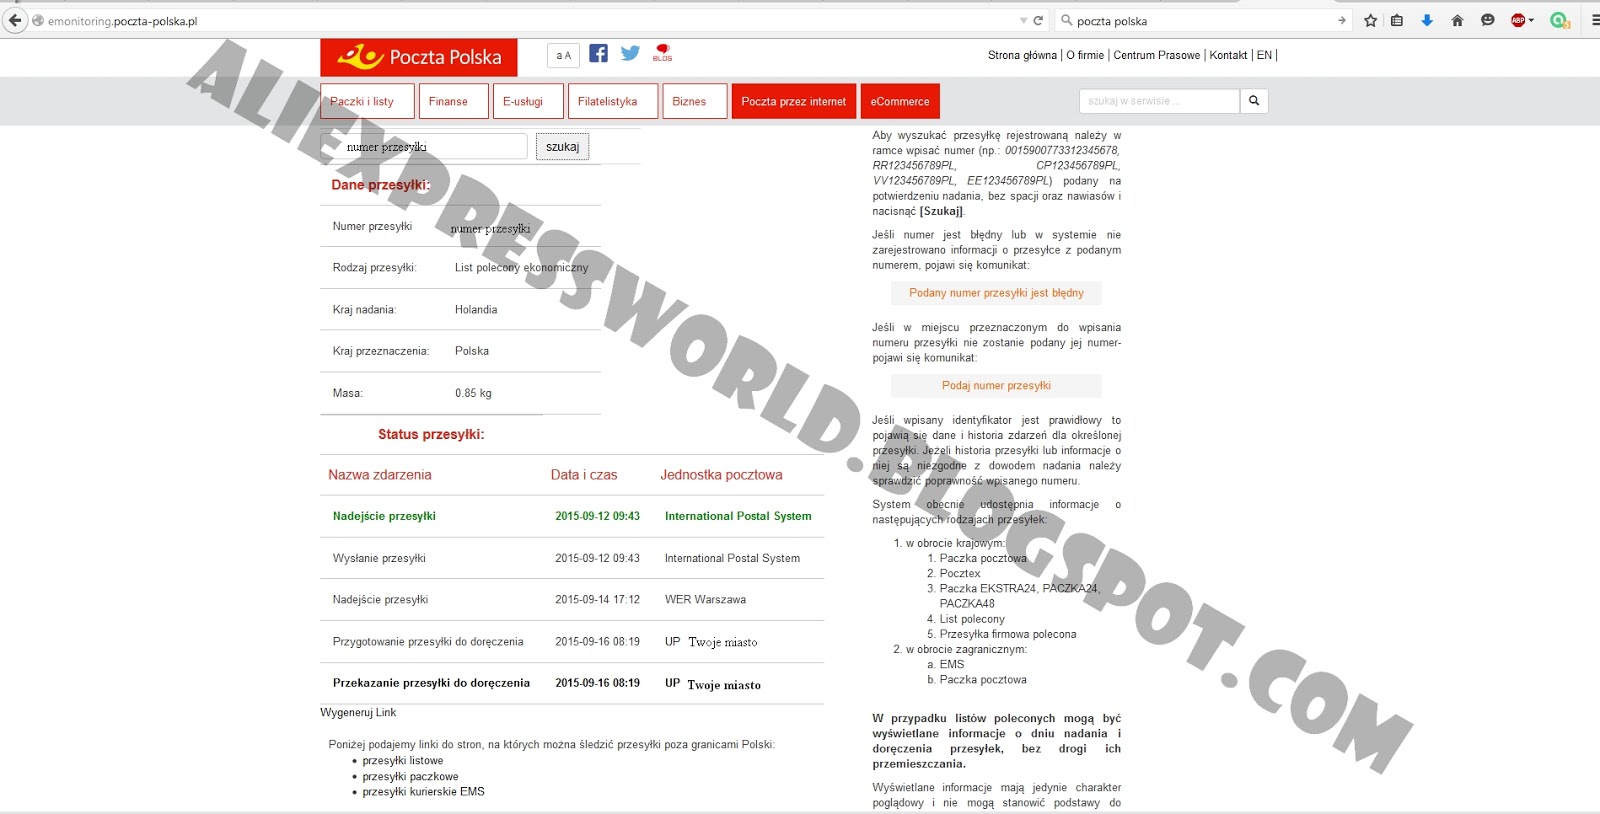Open the bookmarks list icon
The height and width of the screenshot is (814, 1600).
(x=1397, y=20)
